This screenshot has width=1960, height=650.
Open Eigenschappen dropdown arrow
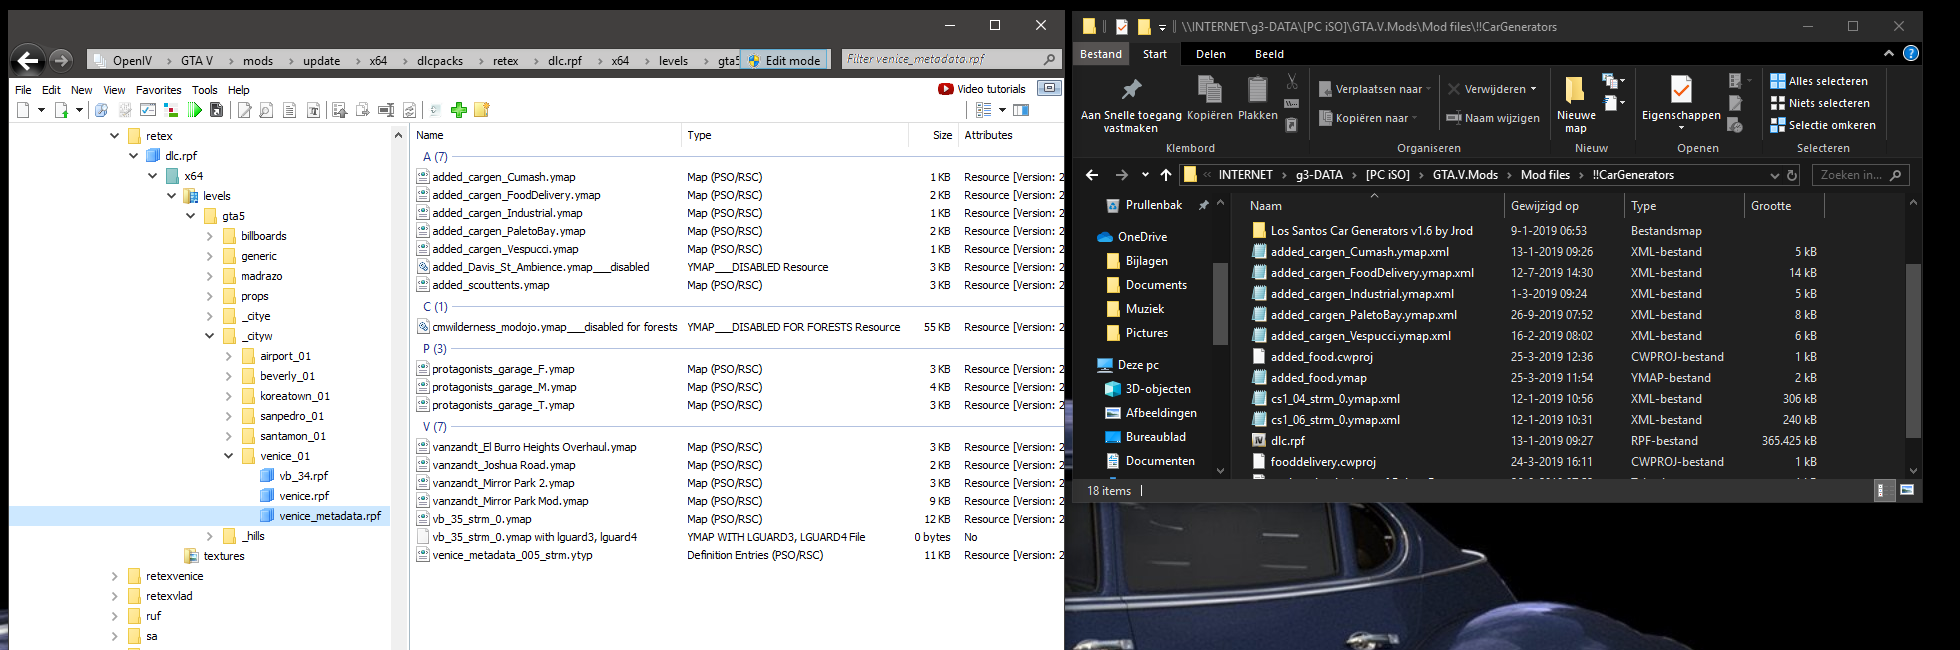click(1681, 128)
